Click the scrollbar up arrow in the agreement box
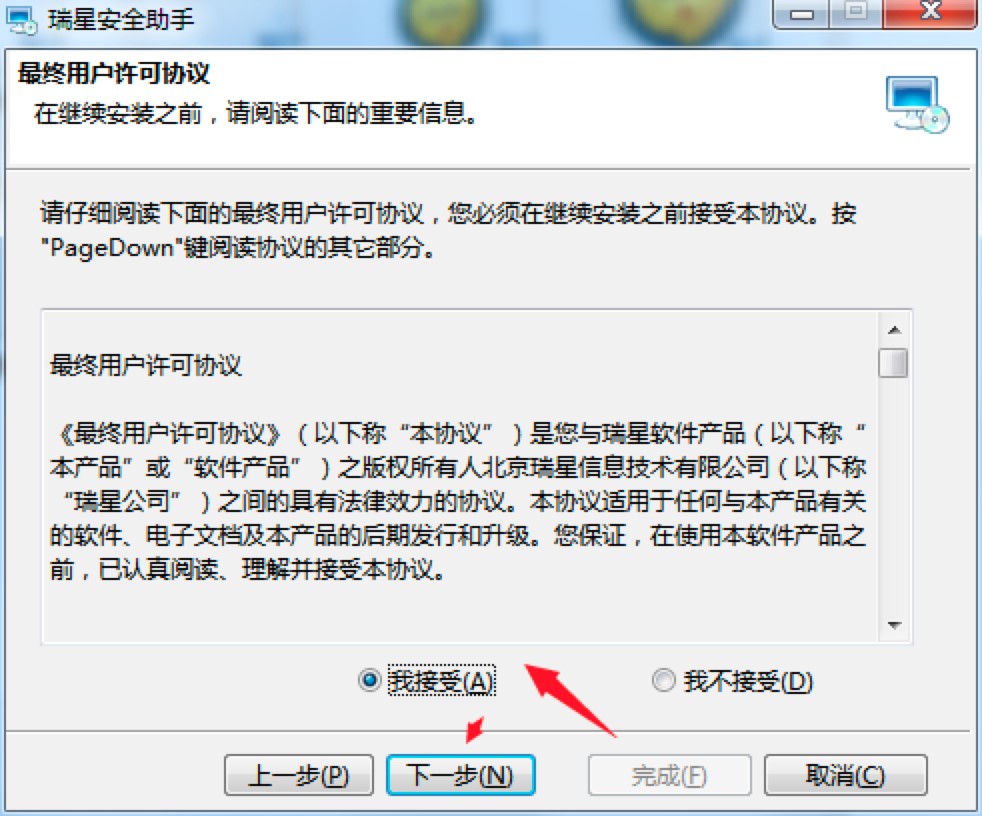This screenshot has height=816, width=982. [894, 329]
